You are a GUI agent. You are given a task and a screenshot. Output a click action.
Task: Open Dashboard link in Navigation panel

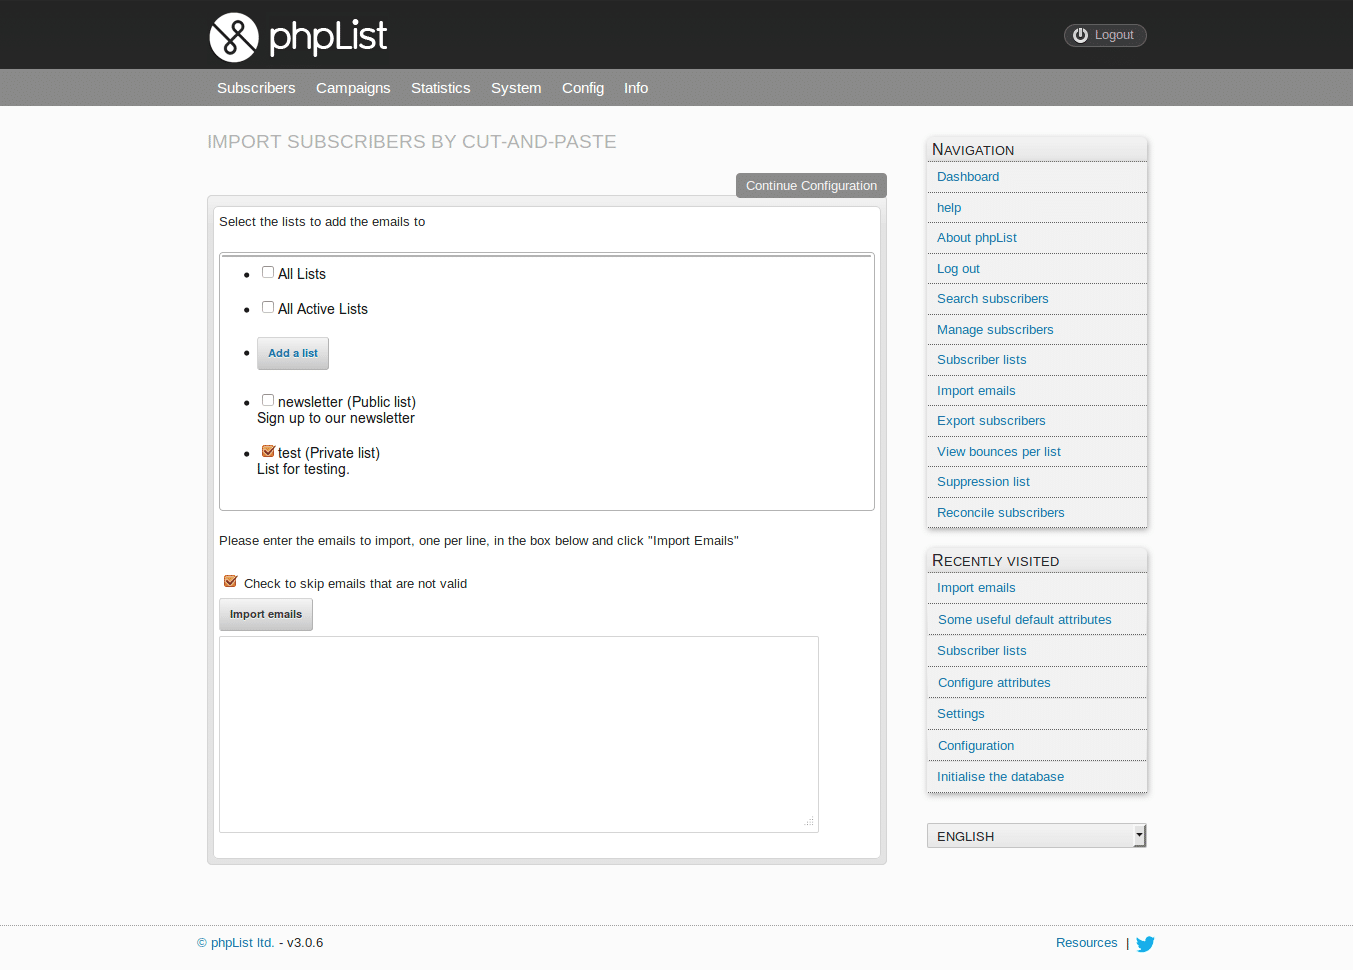(x=968, y=177)
